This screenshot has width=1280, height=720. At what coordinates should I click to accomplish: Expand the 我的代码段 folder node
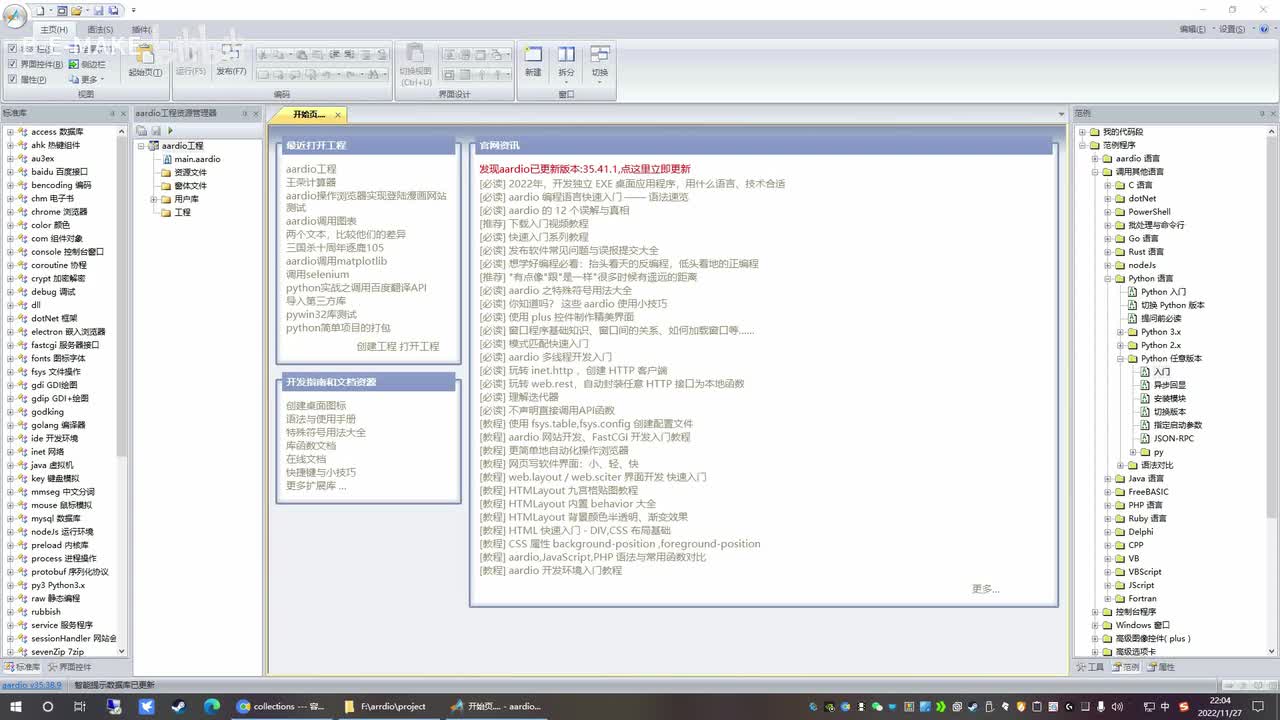pos(1082,132)
